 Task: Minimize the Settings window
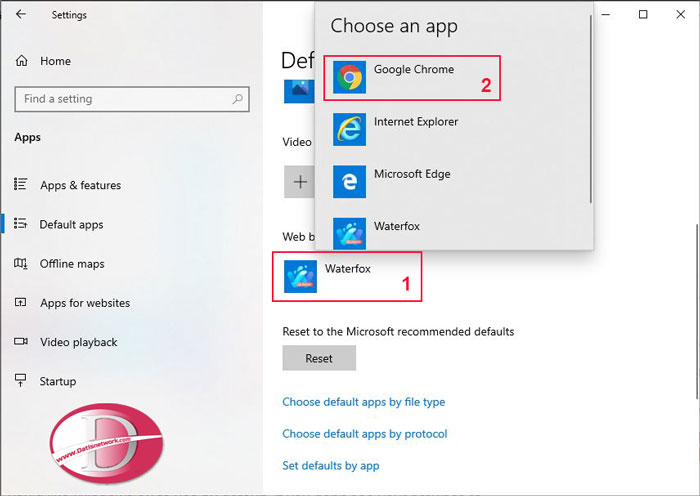605,14
